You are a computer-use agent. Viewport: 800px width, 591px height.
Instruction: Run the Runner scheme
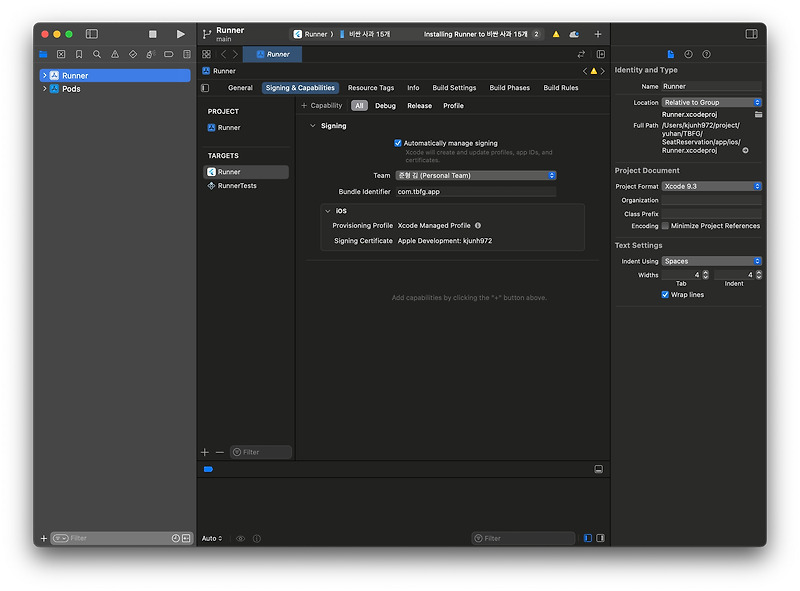tap(181, 34)
